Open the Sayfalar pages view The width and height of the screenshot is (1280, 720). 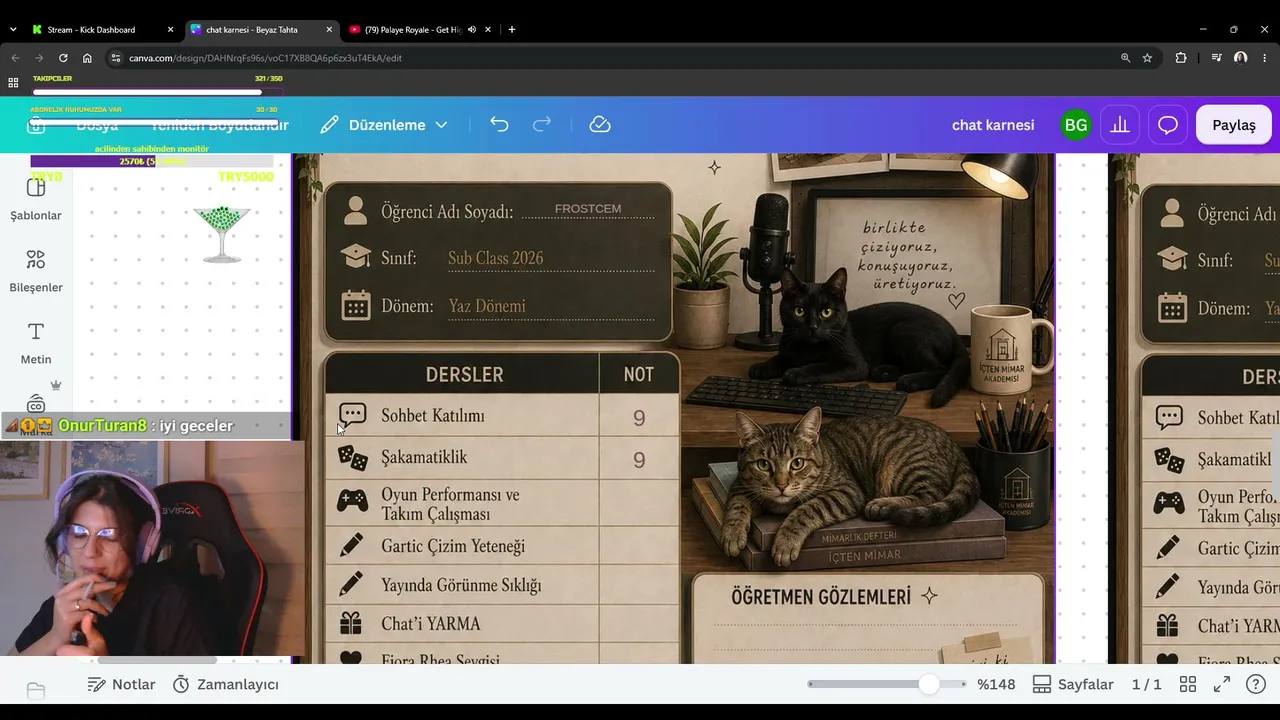(1073, 685)
